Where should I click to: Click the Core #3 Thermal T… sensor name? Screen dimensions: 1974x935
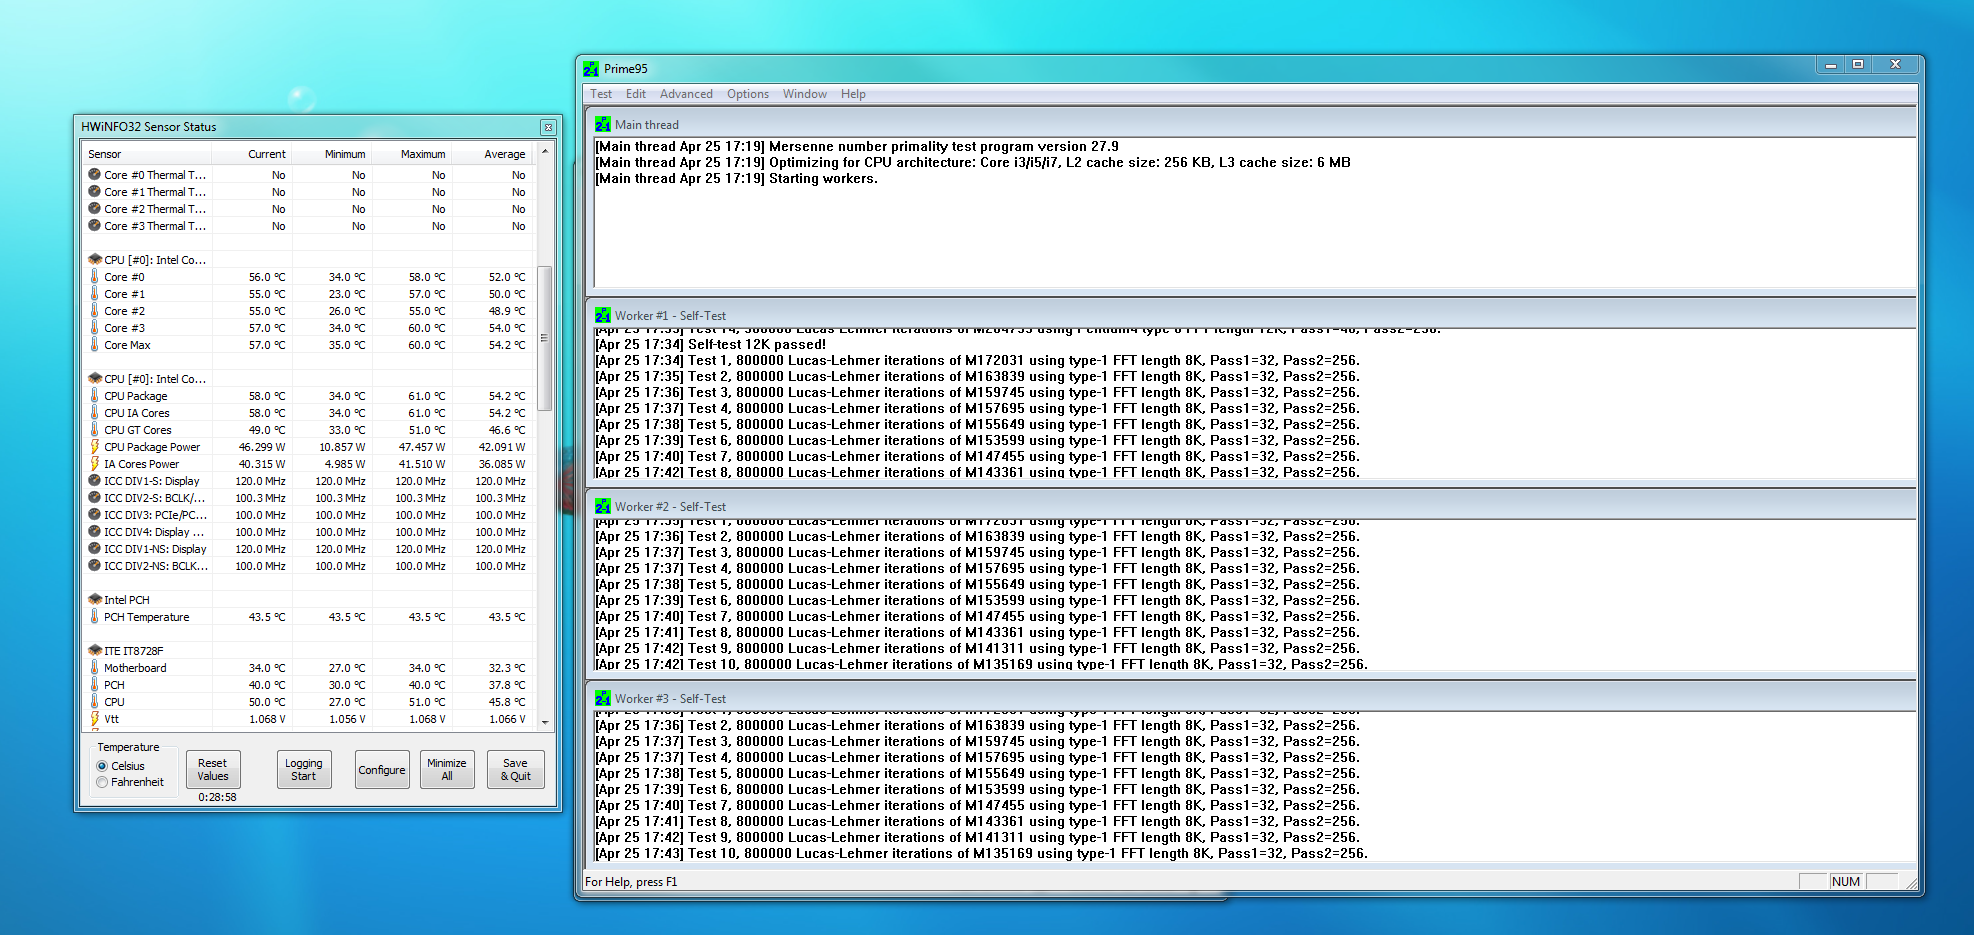(155, 226)
